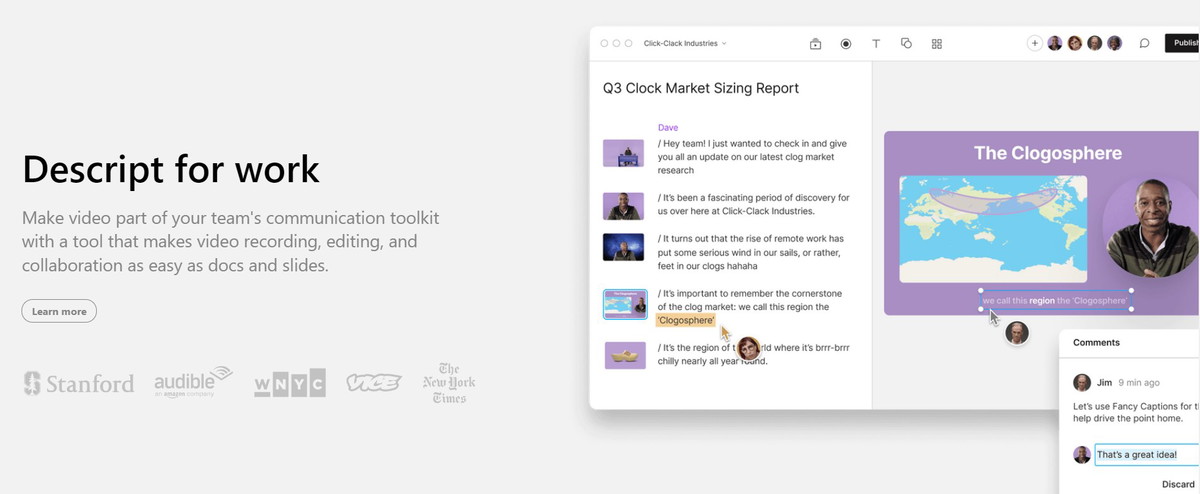Viewport: 1200px width, 494px height.
Task: Select the clog shoe clip thumbnail
Action: pyautogui.click(x=625, y=355)
